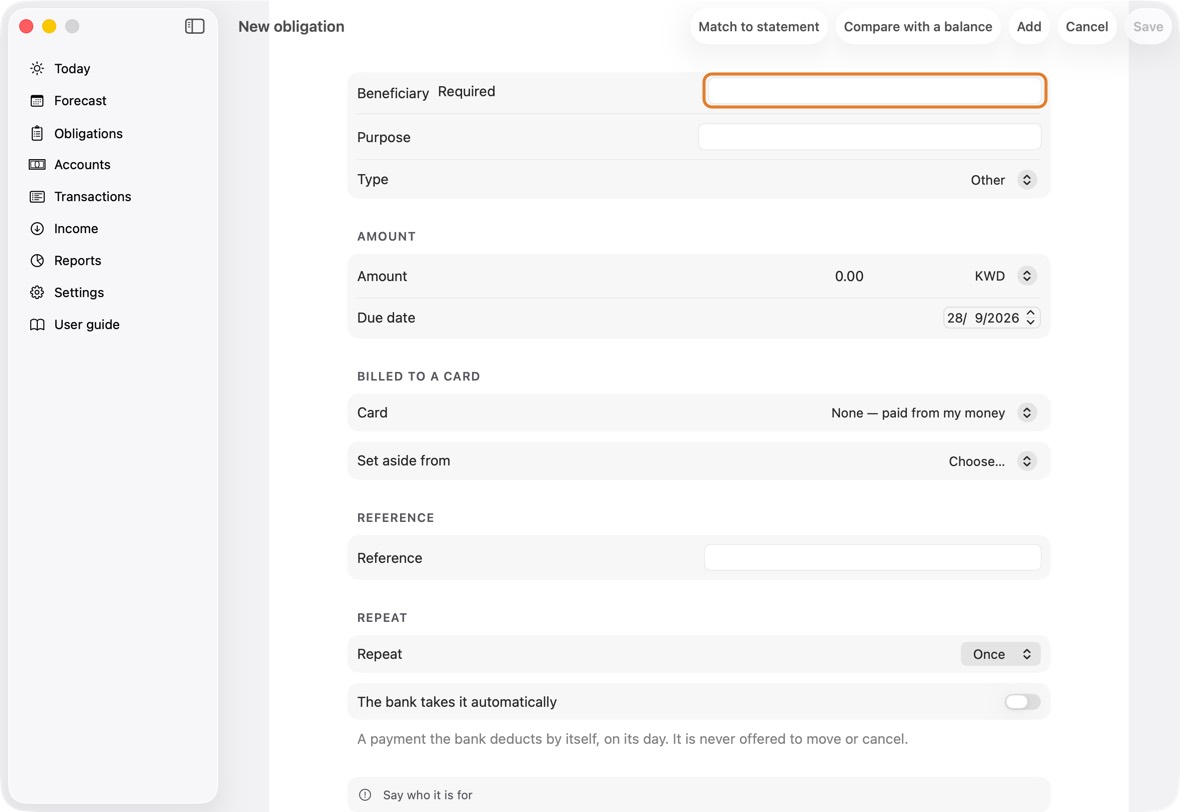This screenshot has height=812, width=1180.
Task: Click the Due date stepper arrows
Action: pyautogui.click(x=1031, y=318)
